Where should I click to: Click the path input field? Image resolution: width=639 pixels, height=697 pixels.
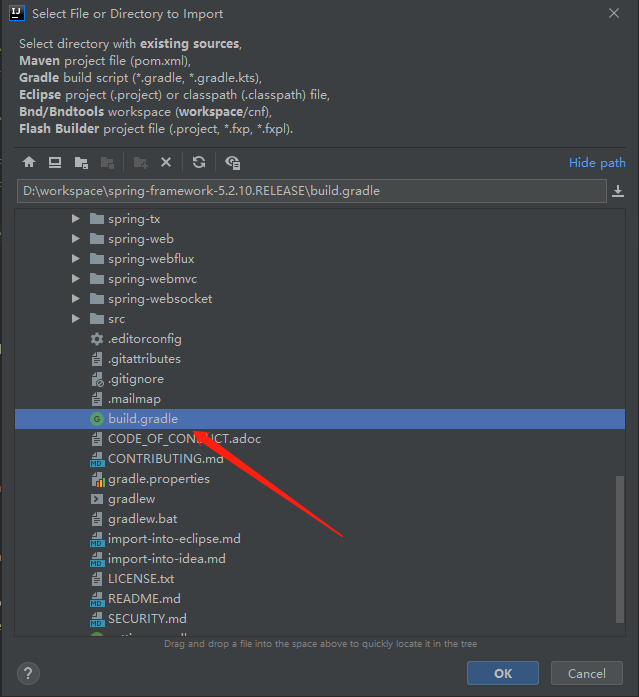pyautogui.click(x=312, y=191)
